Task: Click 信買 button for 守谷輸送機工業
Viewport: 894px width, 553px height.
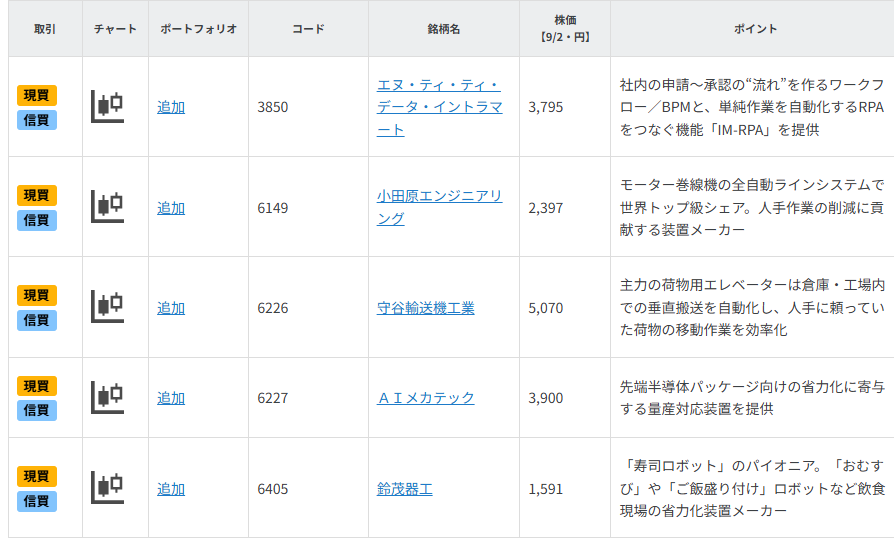Action: click(x=37, y=320)
